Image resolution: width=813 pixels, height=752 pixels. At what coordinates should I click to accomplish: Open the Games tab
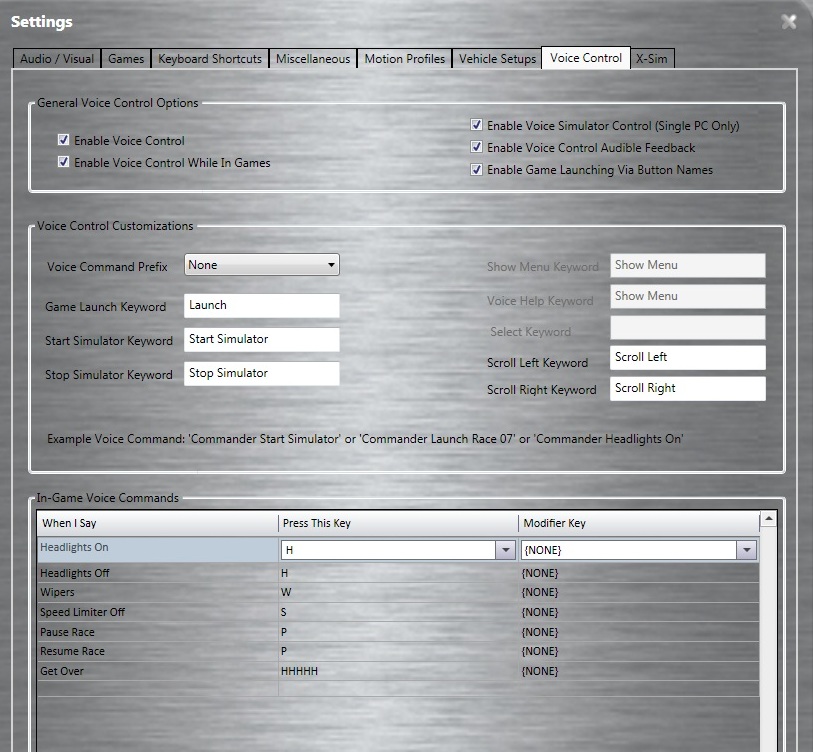(125, 58)
